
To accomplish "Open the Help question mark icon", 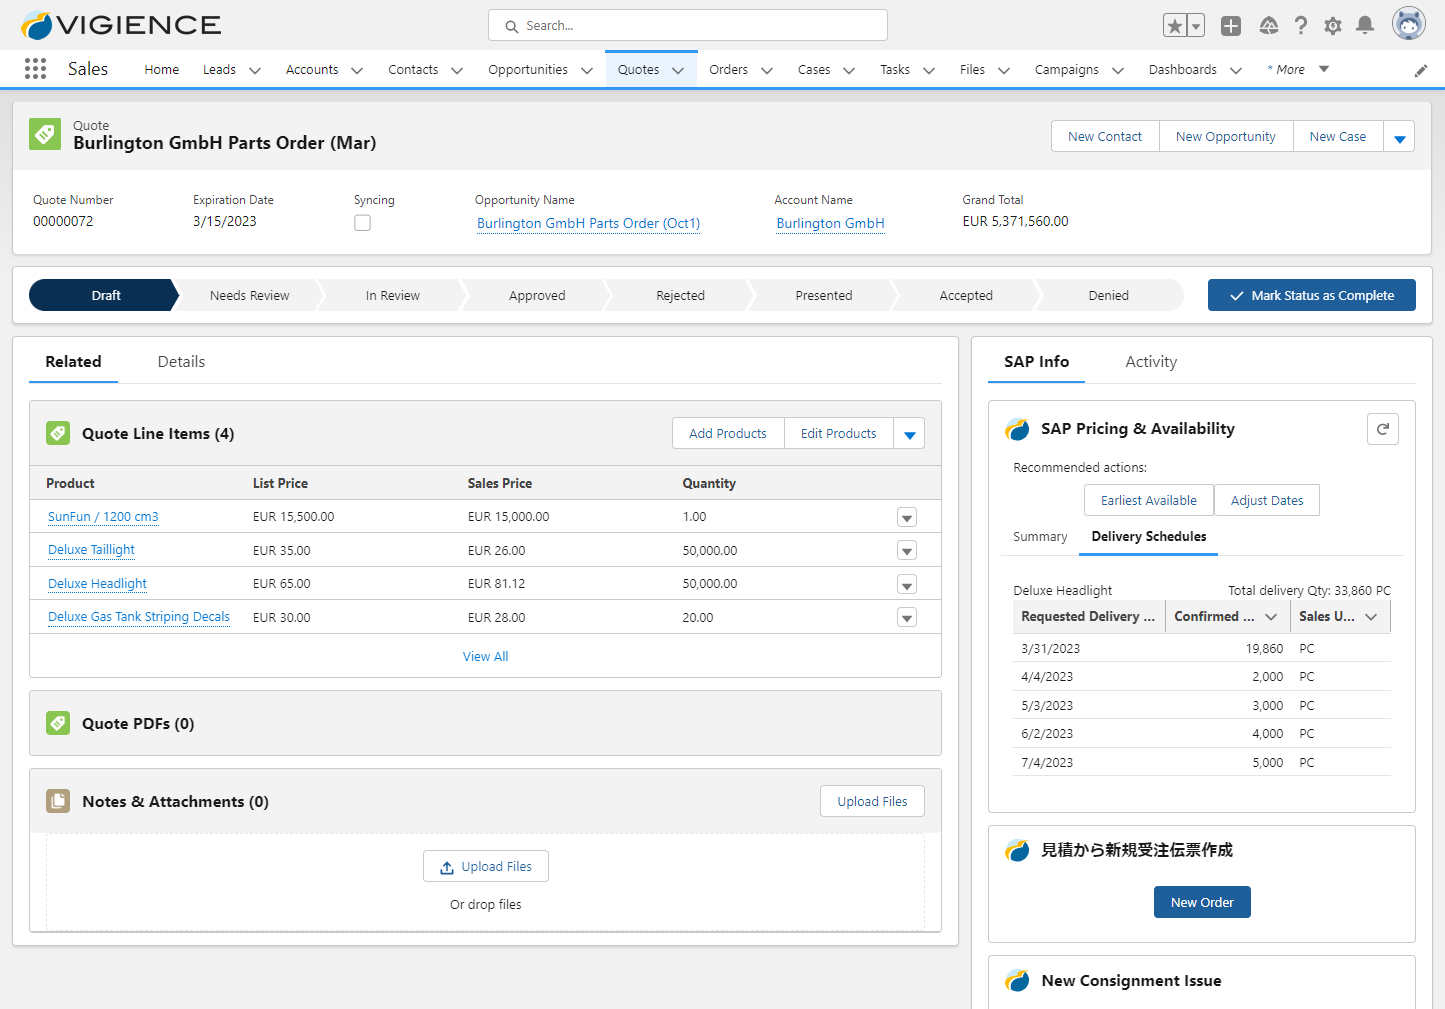I will point(1301,26).
